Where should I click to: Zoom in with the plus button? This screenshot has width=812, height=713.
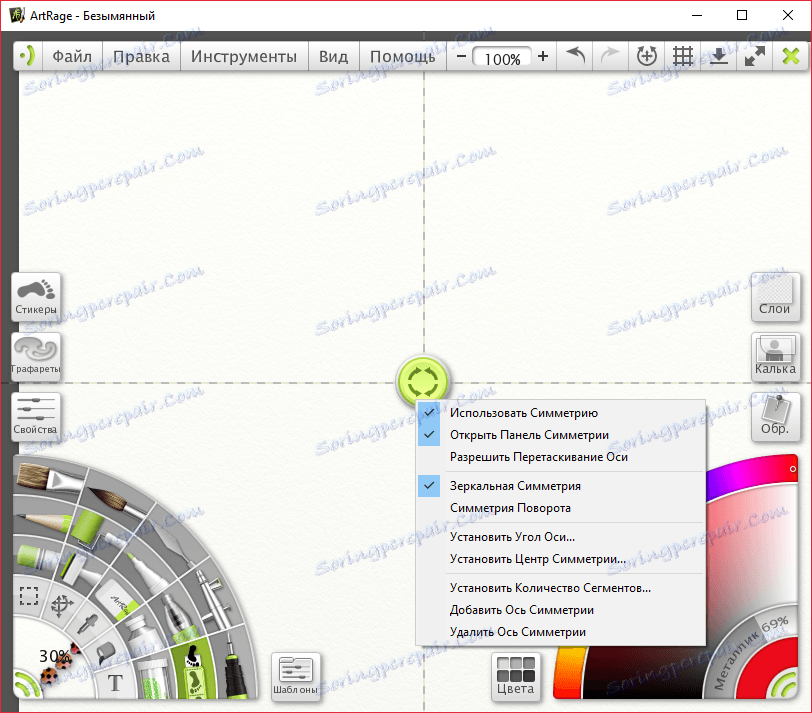[x=543, y=56]
